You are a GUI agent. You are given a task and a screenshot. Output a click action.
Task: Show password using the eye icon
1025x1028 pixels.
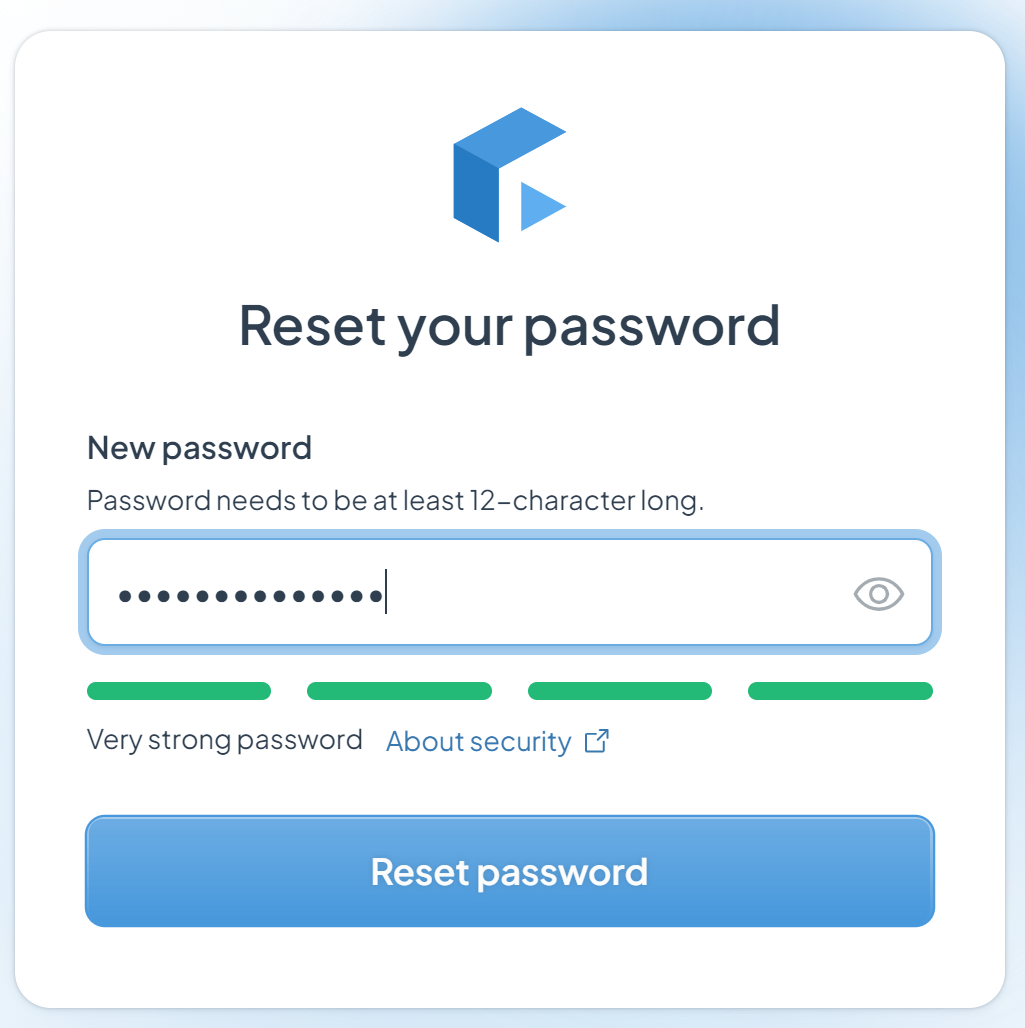pyautogui.click(x=879, y=594)
